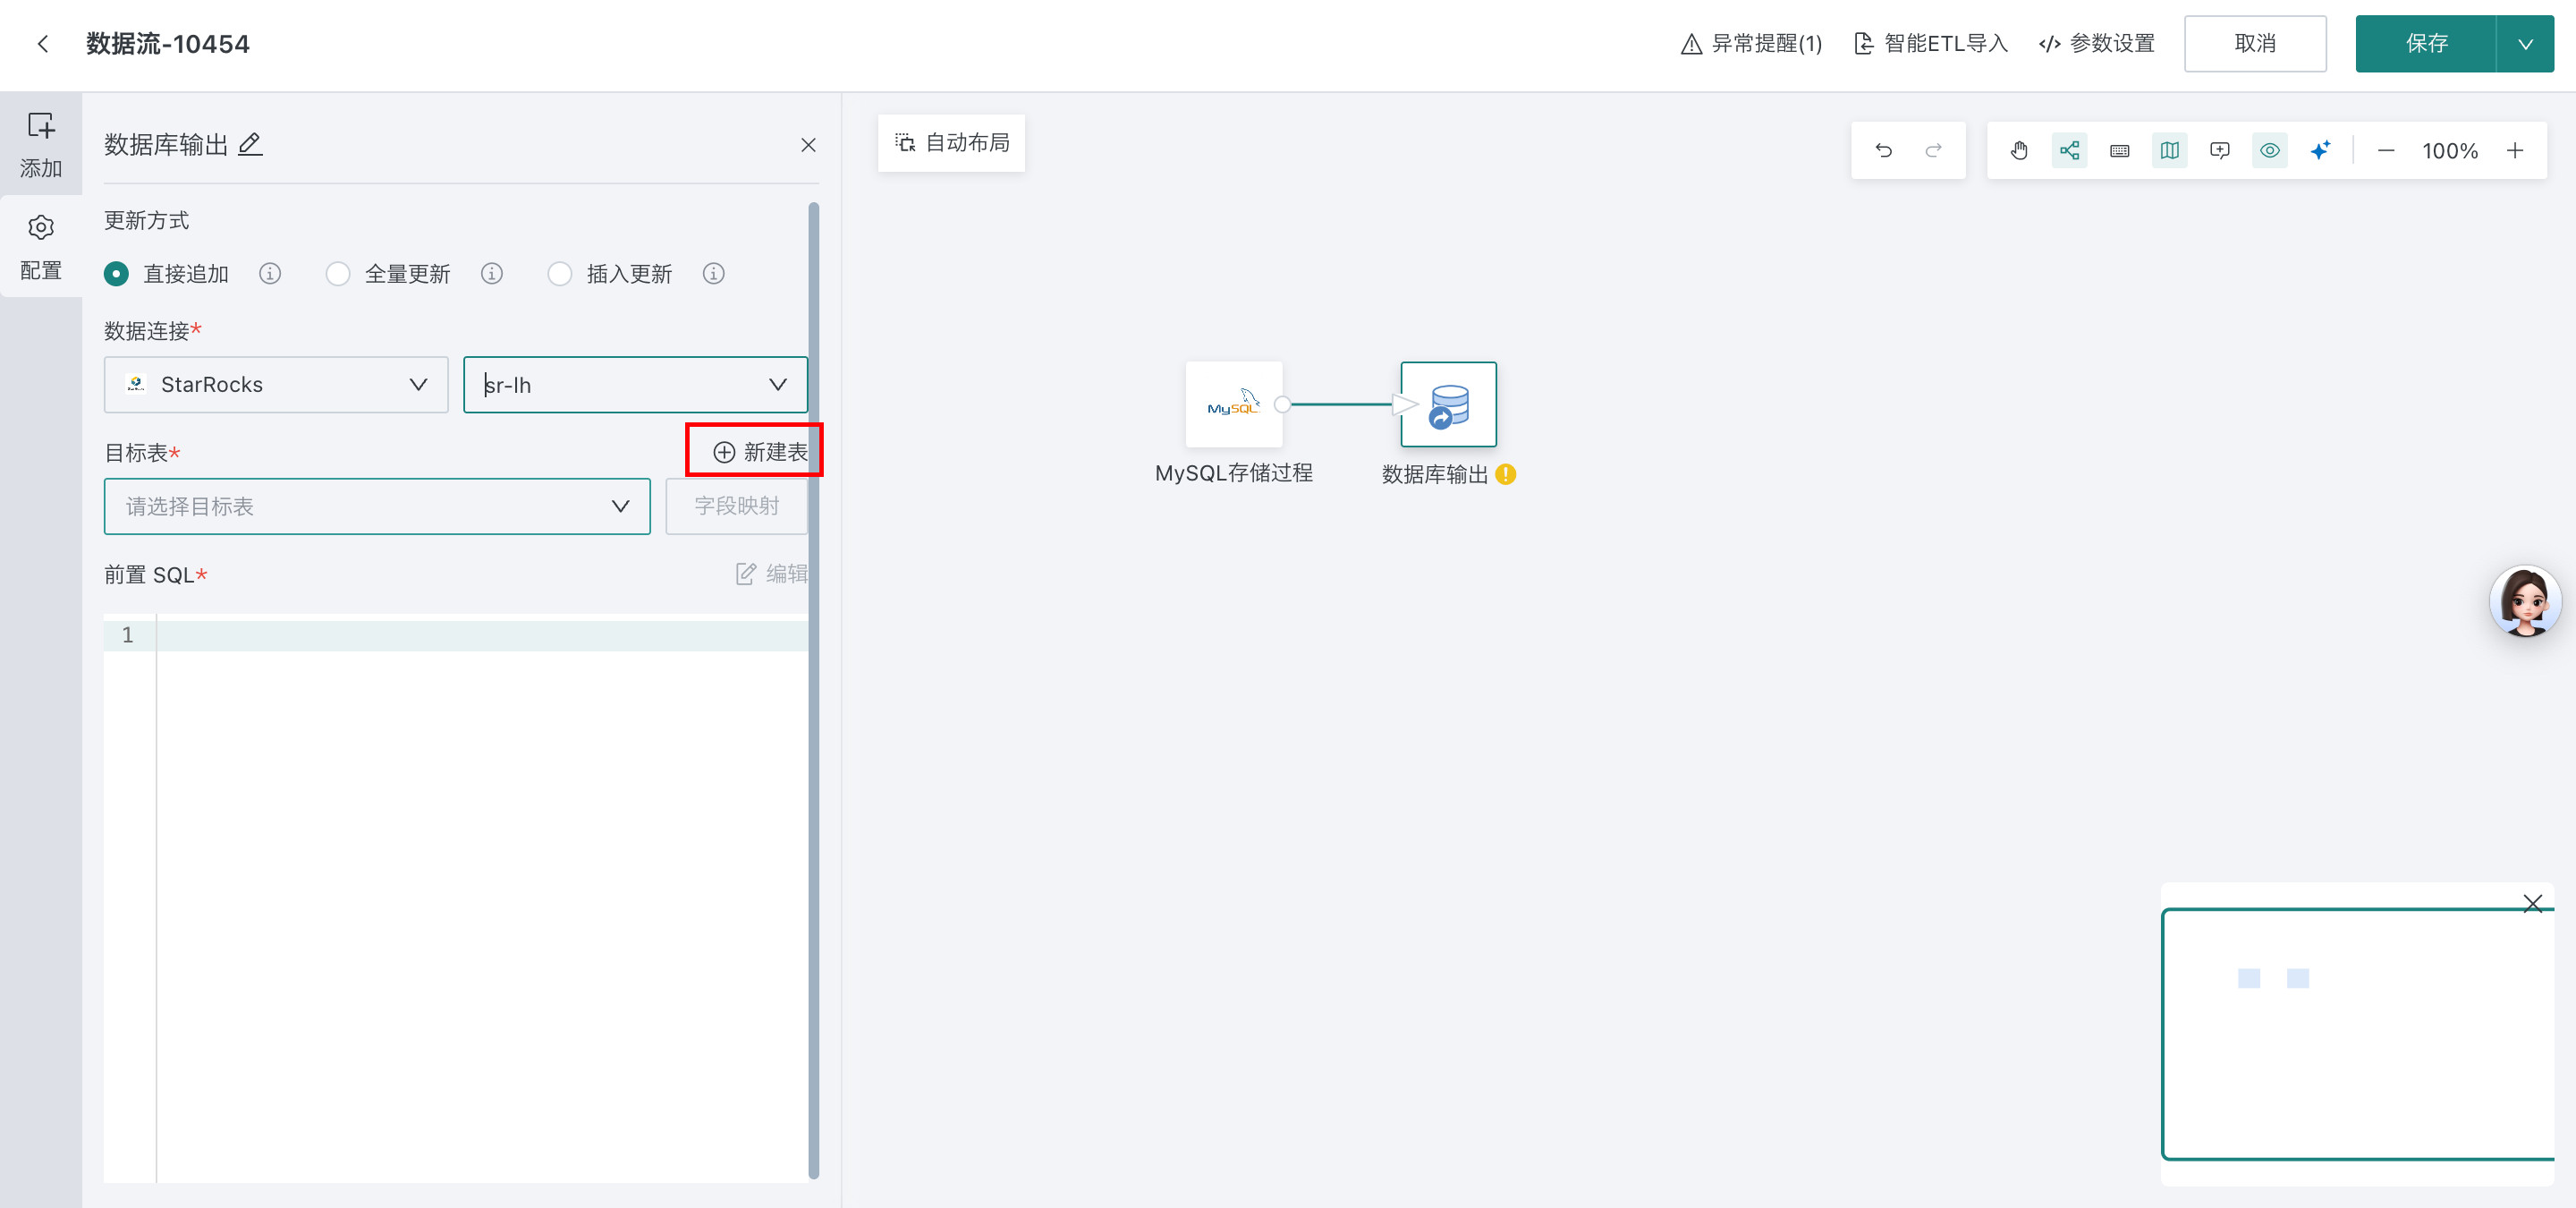Image resolution: width=2576 pixels, height=1208 pixels.
Task: Click the 自动布局 button
Action: [x=951, y=143]
